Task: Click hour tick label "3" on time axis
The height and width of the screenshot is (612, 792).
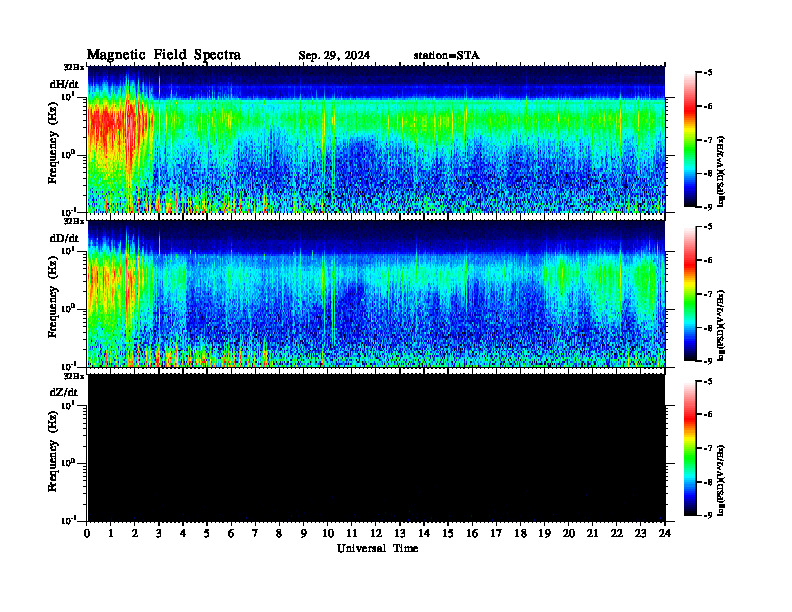Action: pyautogui.click(x=159, y=534)
